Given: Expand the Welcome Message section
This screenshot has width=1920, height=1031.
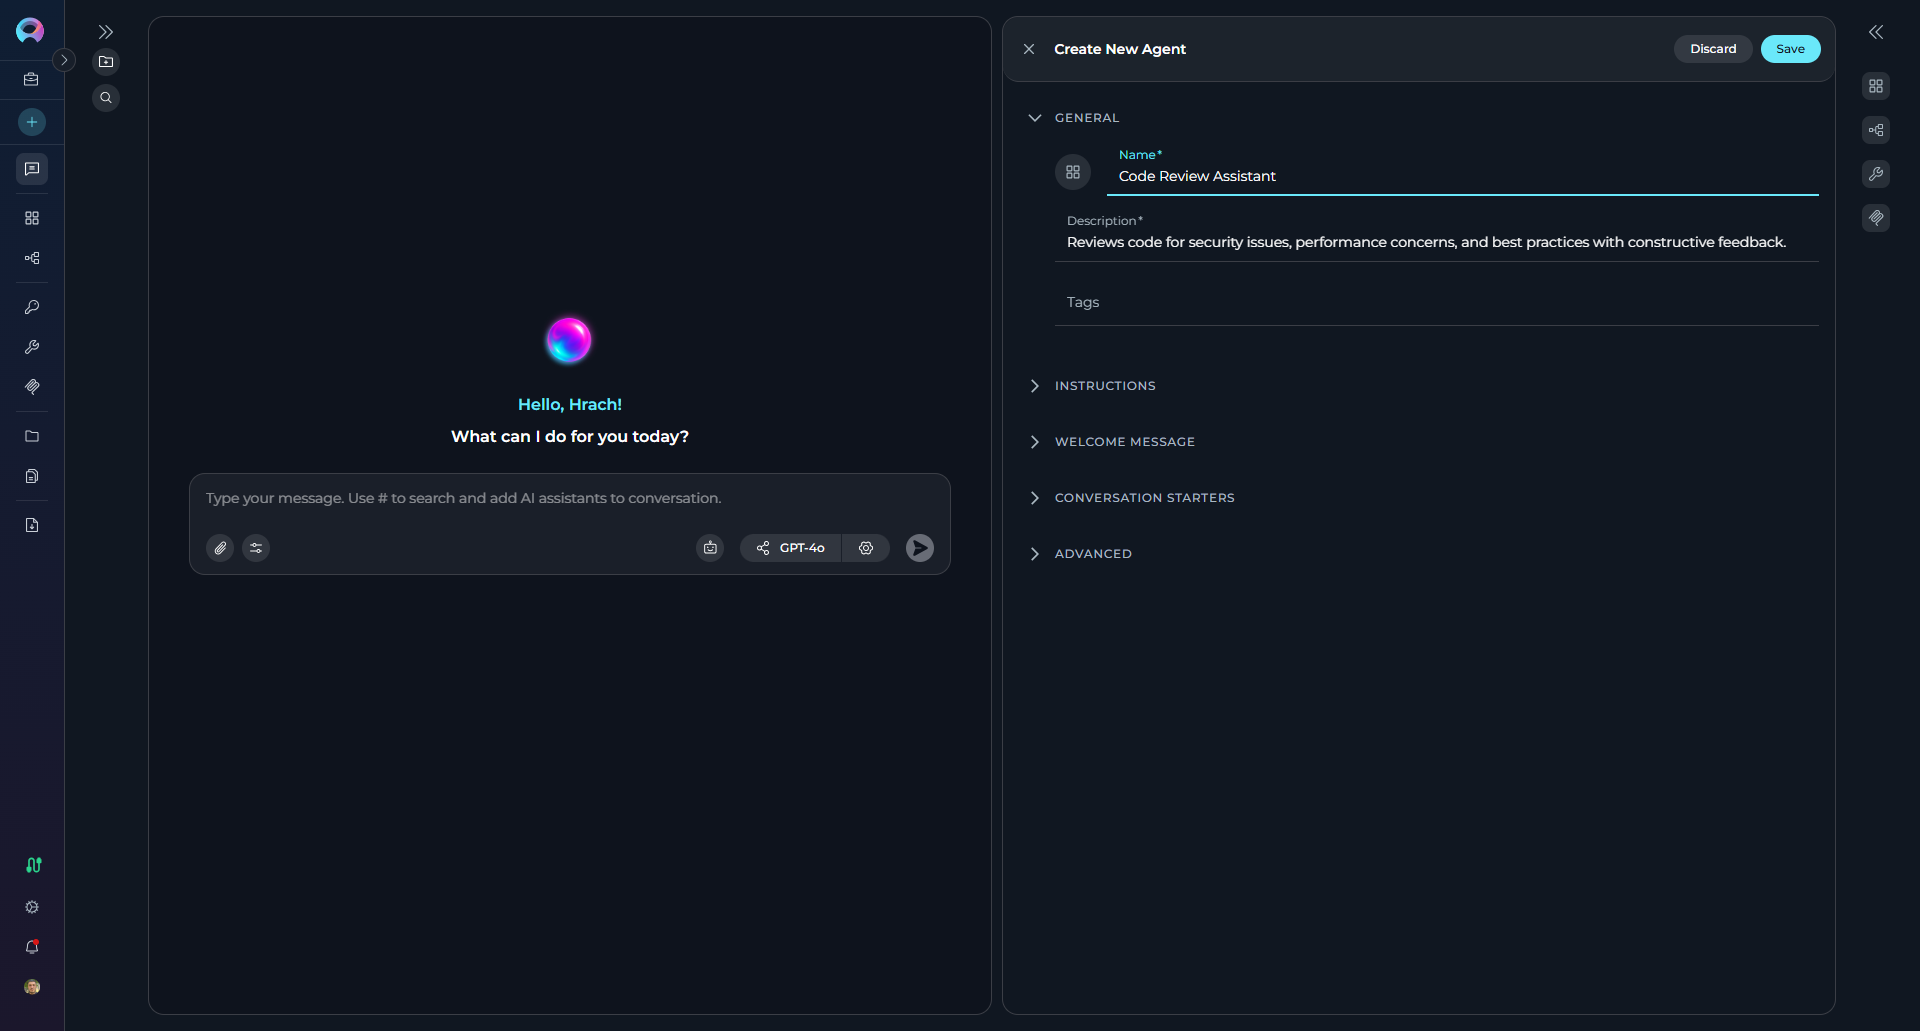Looking at the screenshot, I should (x=1124, y=442).
